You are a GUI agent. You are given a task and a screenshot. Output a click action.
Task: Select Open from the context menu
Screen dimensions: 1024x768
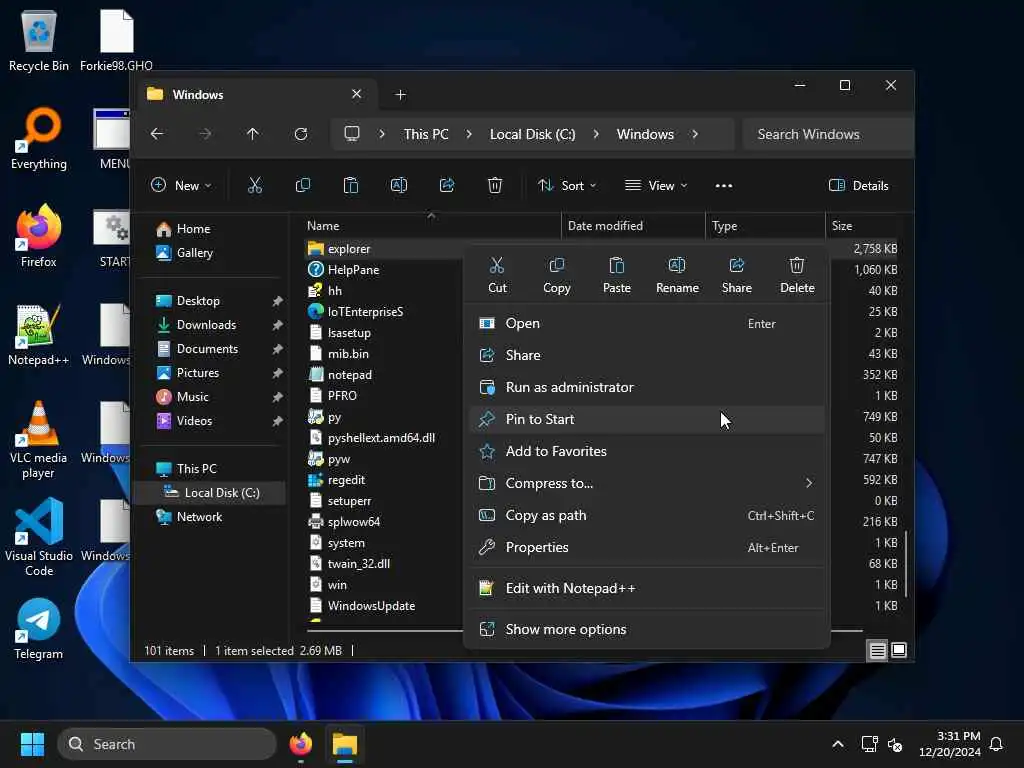647,323
